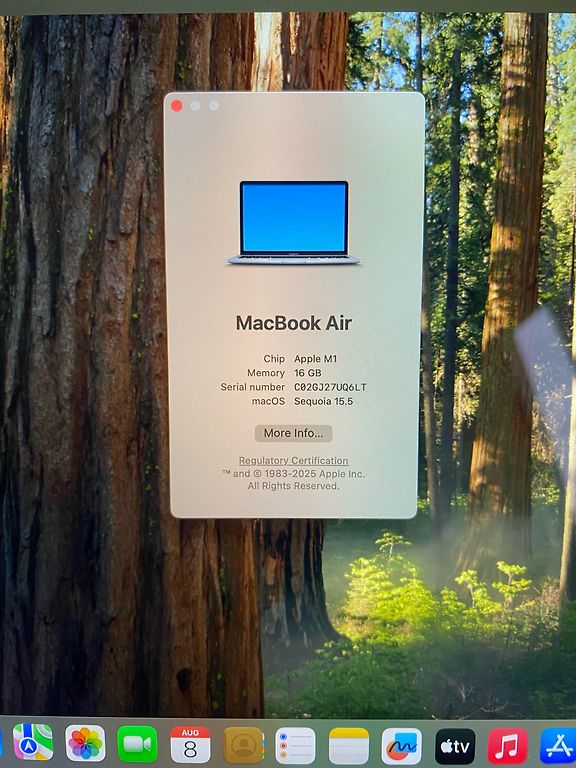Open the App Store icon

tap(558, 746)
